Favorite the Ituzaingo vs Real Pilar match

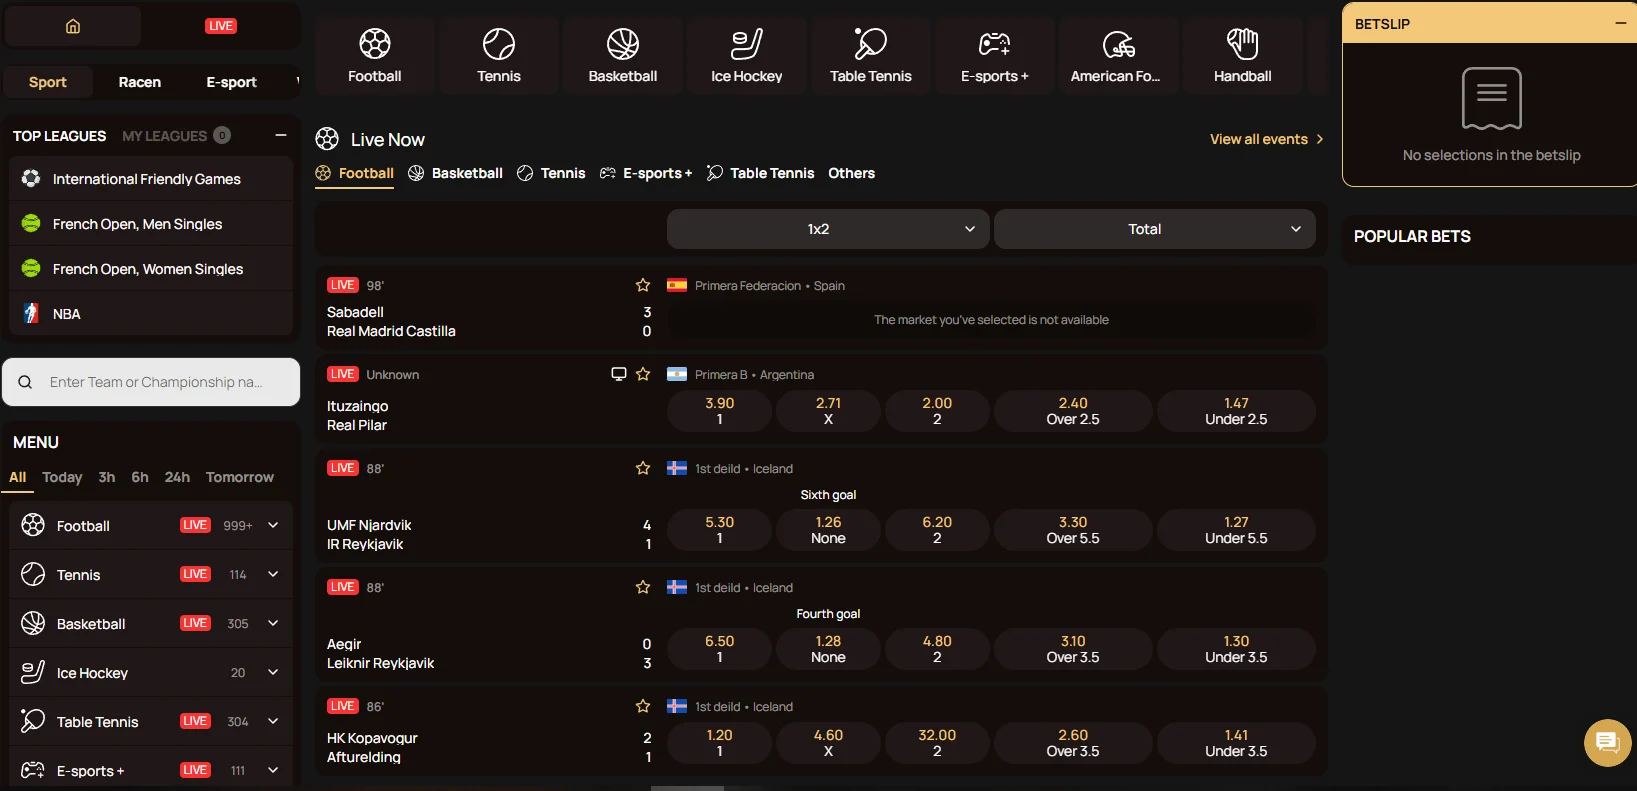[x=643, y=374]
